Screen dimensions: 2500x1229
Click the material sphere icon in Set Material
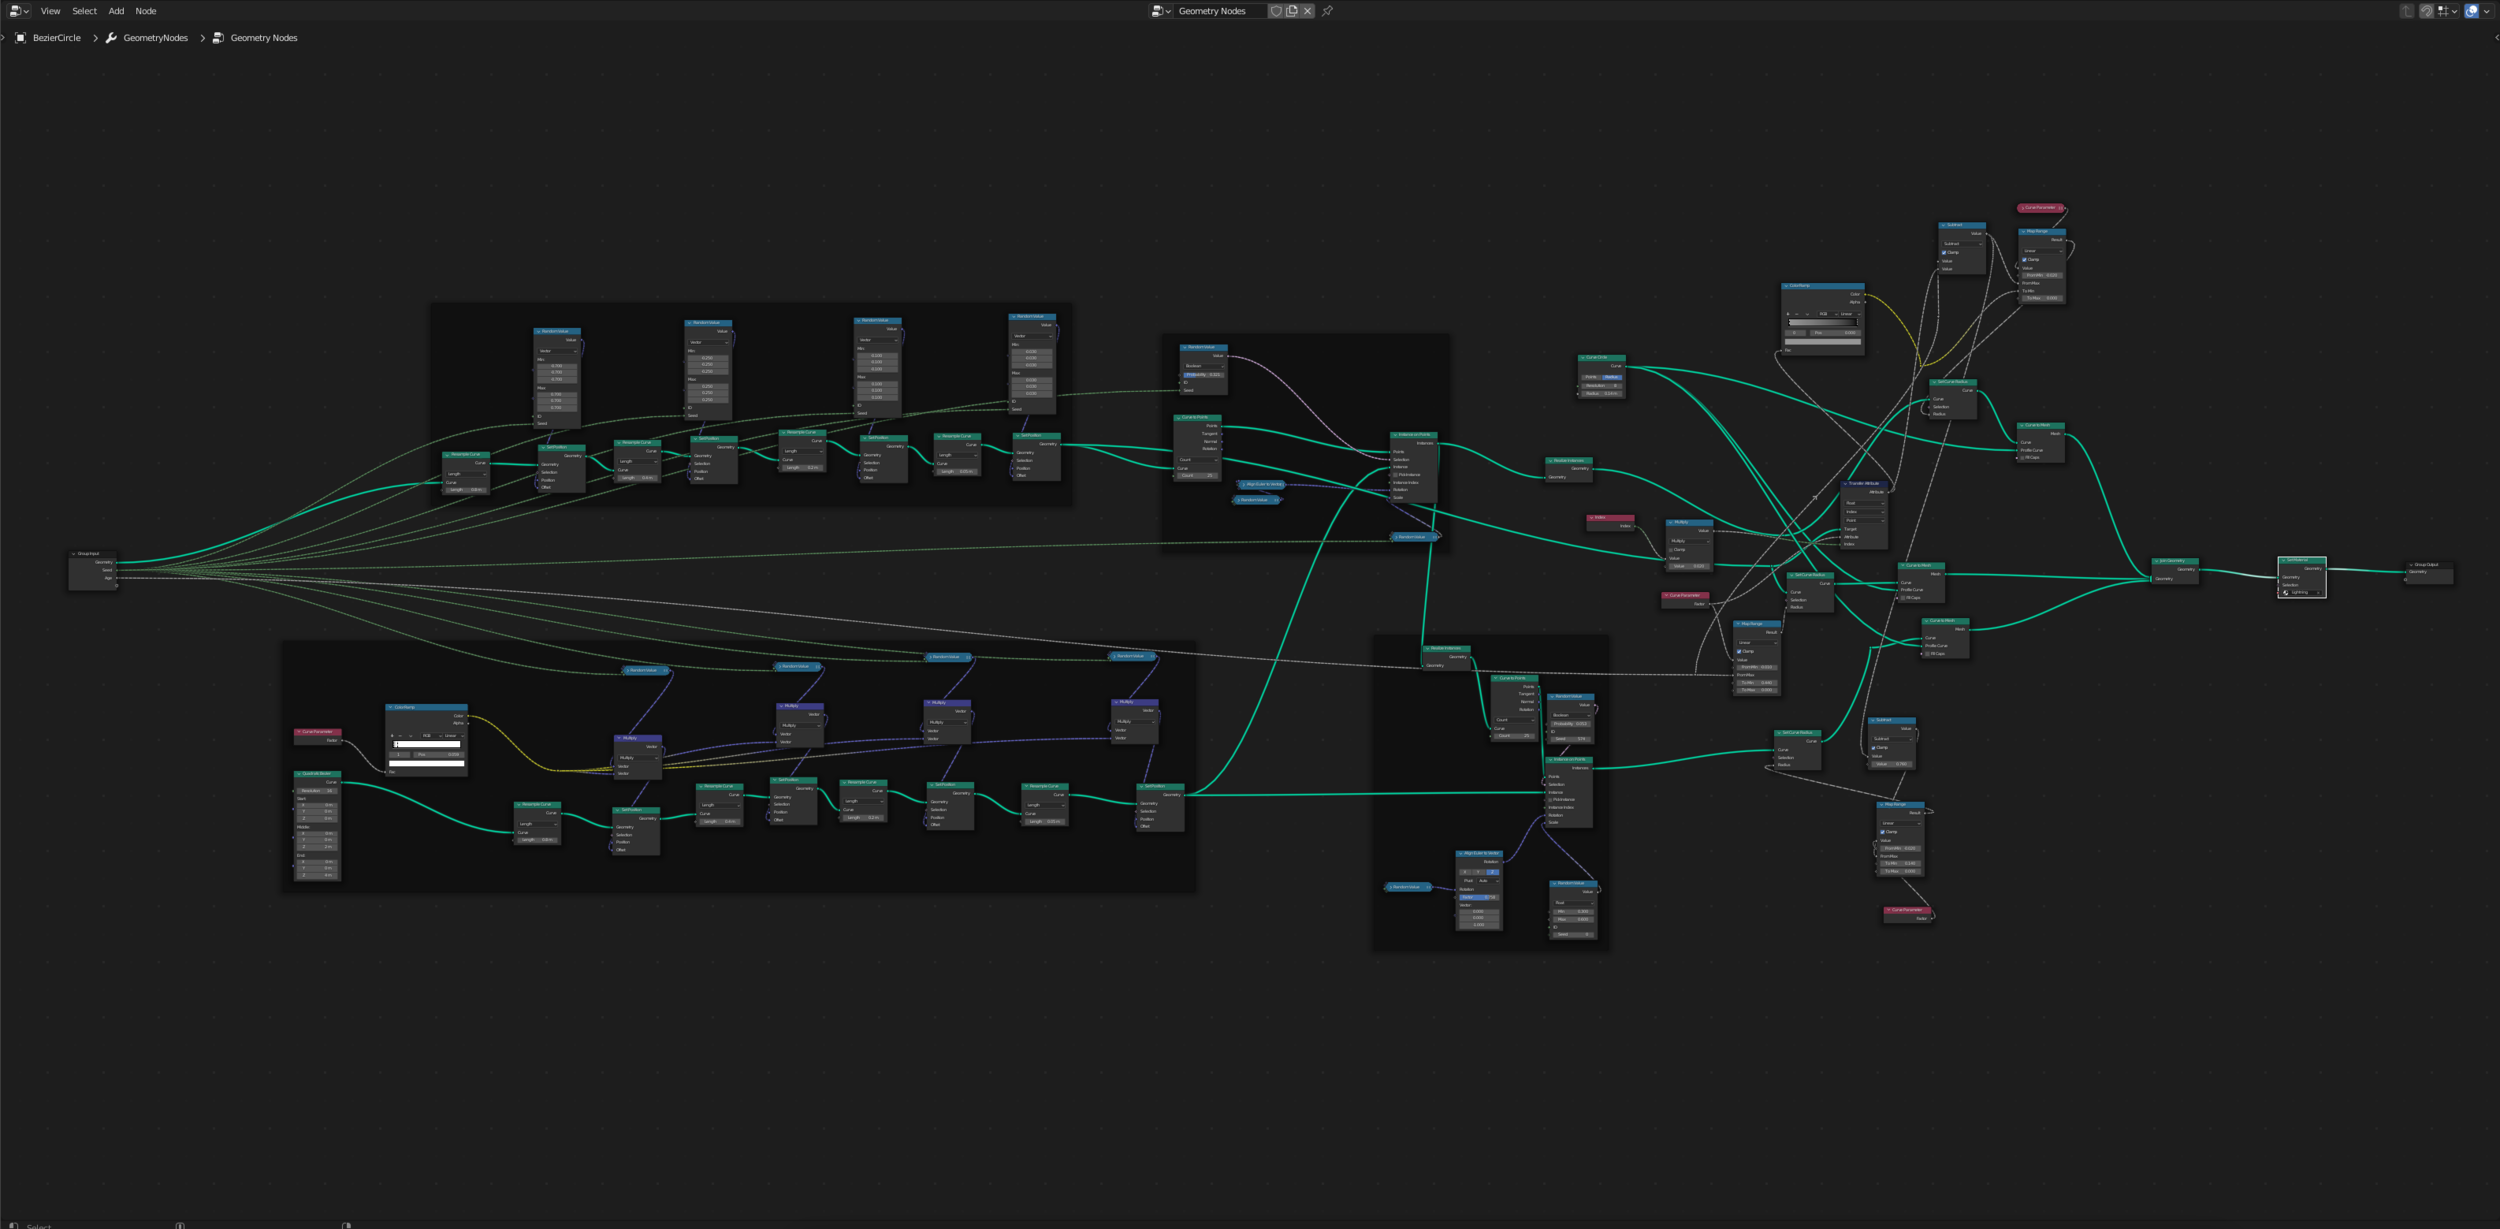pyautogui.click(x=2286, y=593)
